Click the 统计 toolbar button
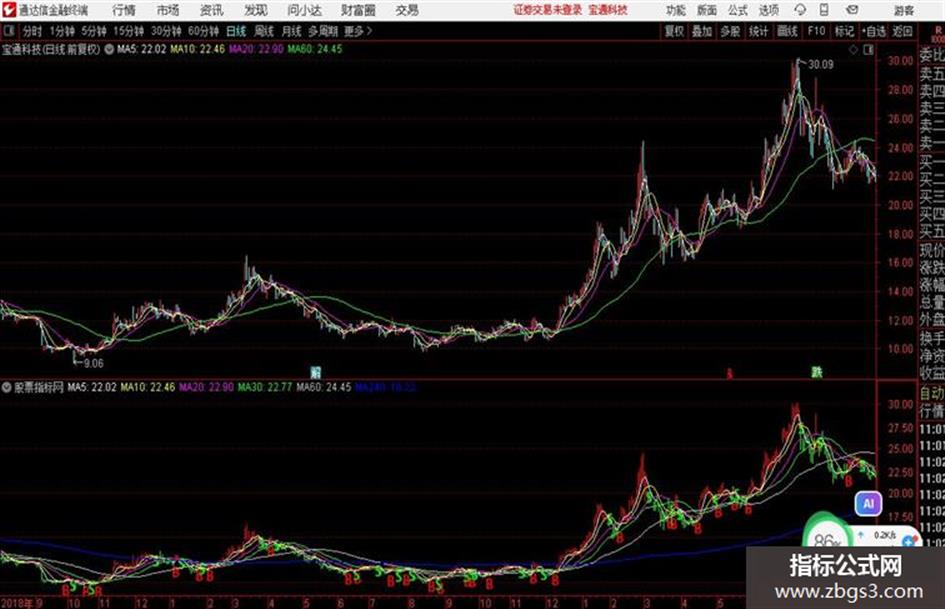Screen dimensions: 945x609 pos(758,31)
